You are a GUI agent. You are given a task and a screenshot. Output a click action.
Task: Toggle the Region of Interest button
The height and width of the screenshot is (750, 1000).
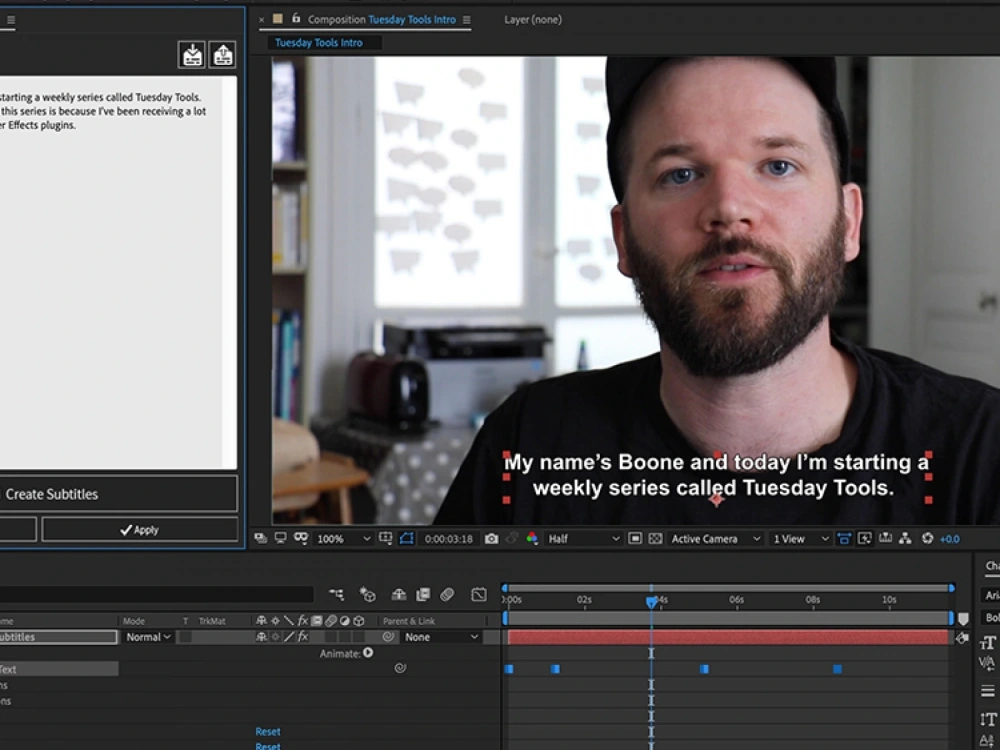pos(635,539)
